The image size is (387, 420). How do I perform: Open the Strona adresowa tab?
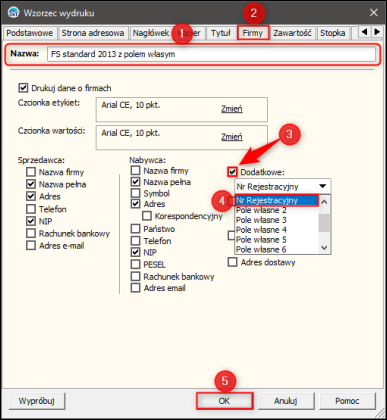[x=93, y=33]
